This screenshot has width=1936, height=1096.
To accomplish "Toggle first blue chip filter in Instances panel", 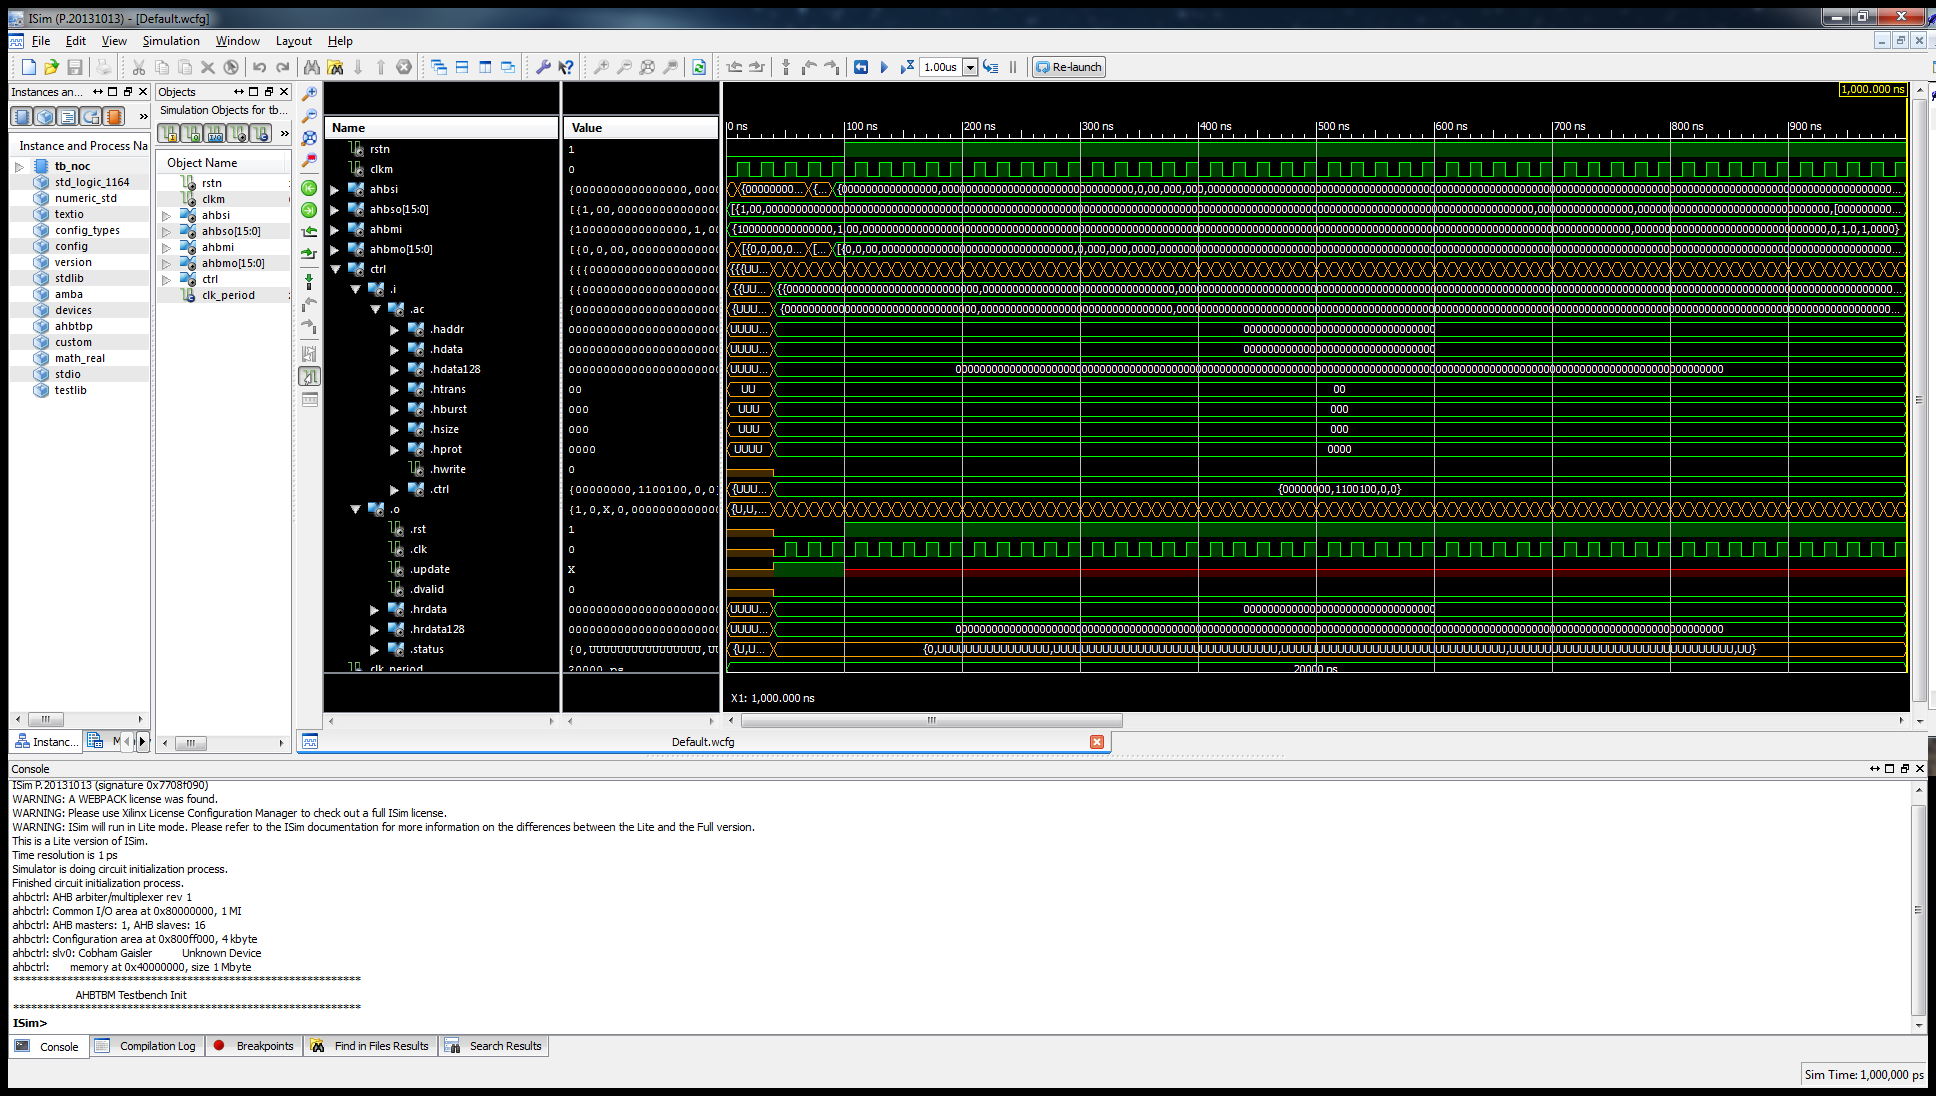I will pos(21,116).
